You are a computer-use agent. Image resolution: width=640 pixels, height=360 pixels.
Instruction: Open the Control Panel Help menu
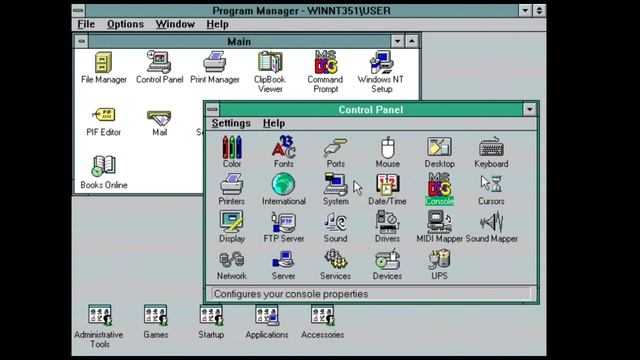(x=274, y=123)
